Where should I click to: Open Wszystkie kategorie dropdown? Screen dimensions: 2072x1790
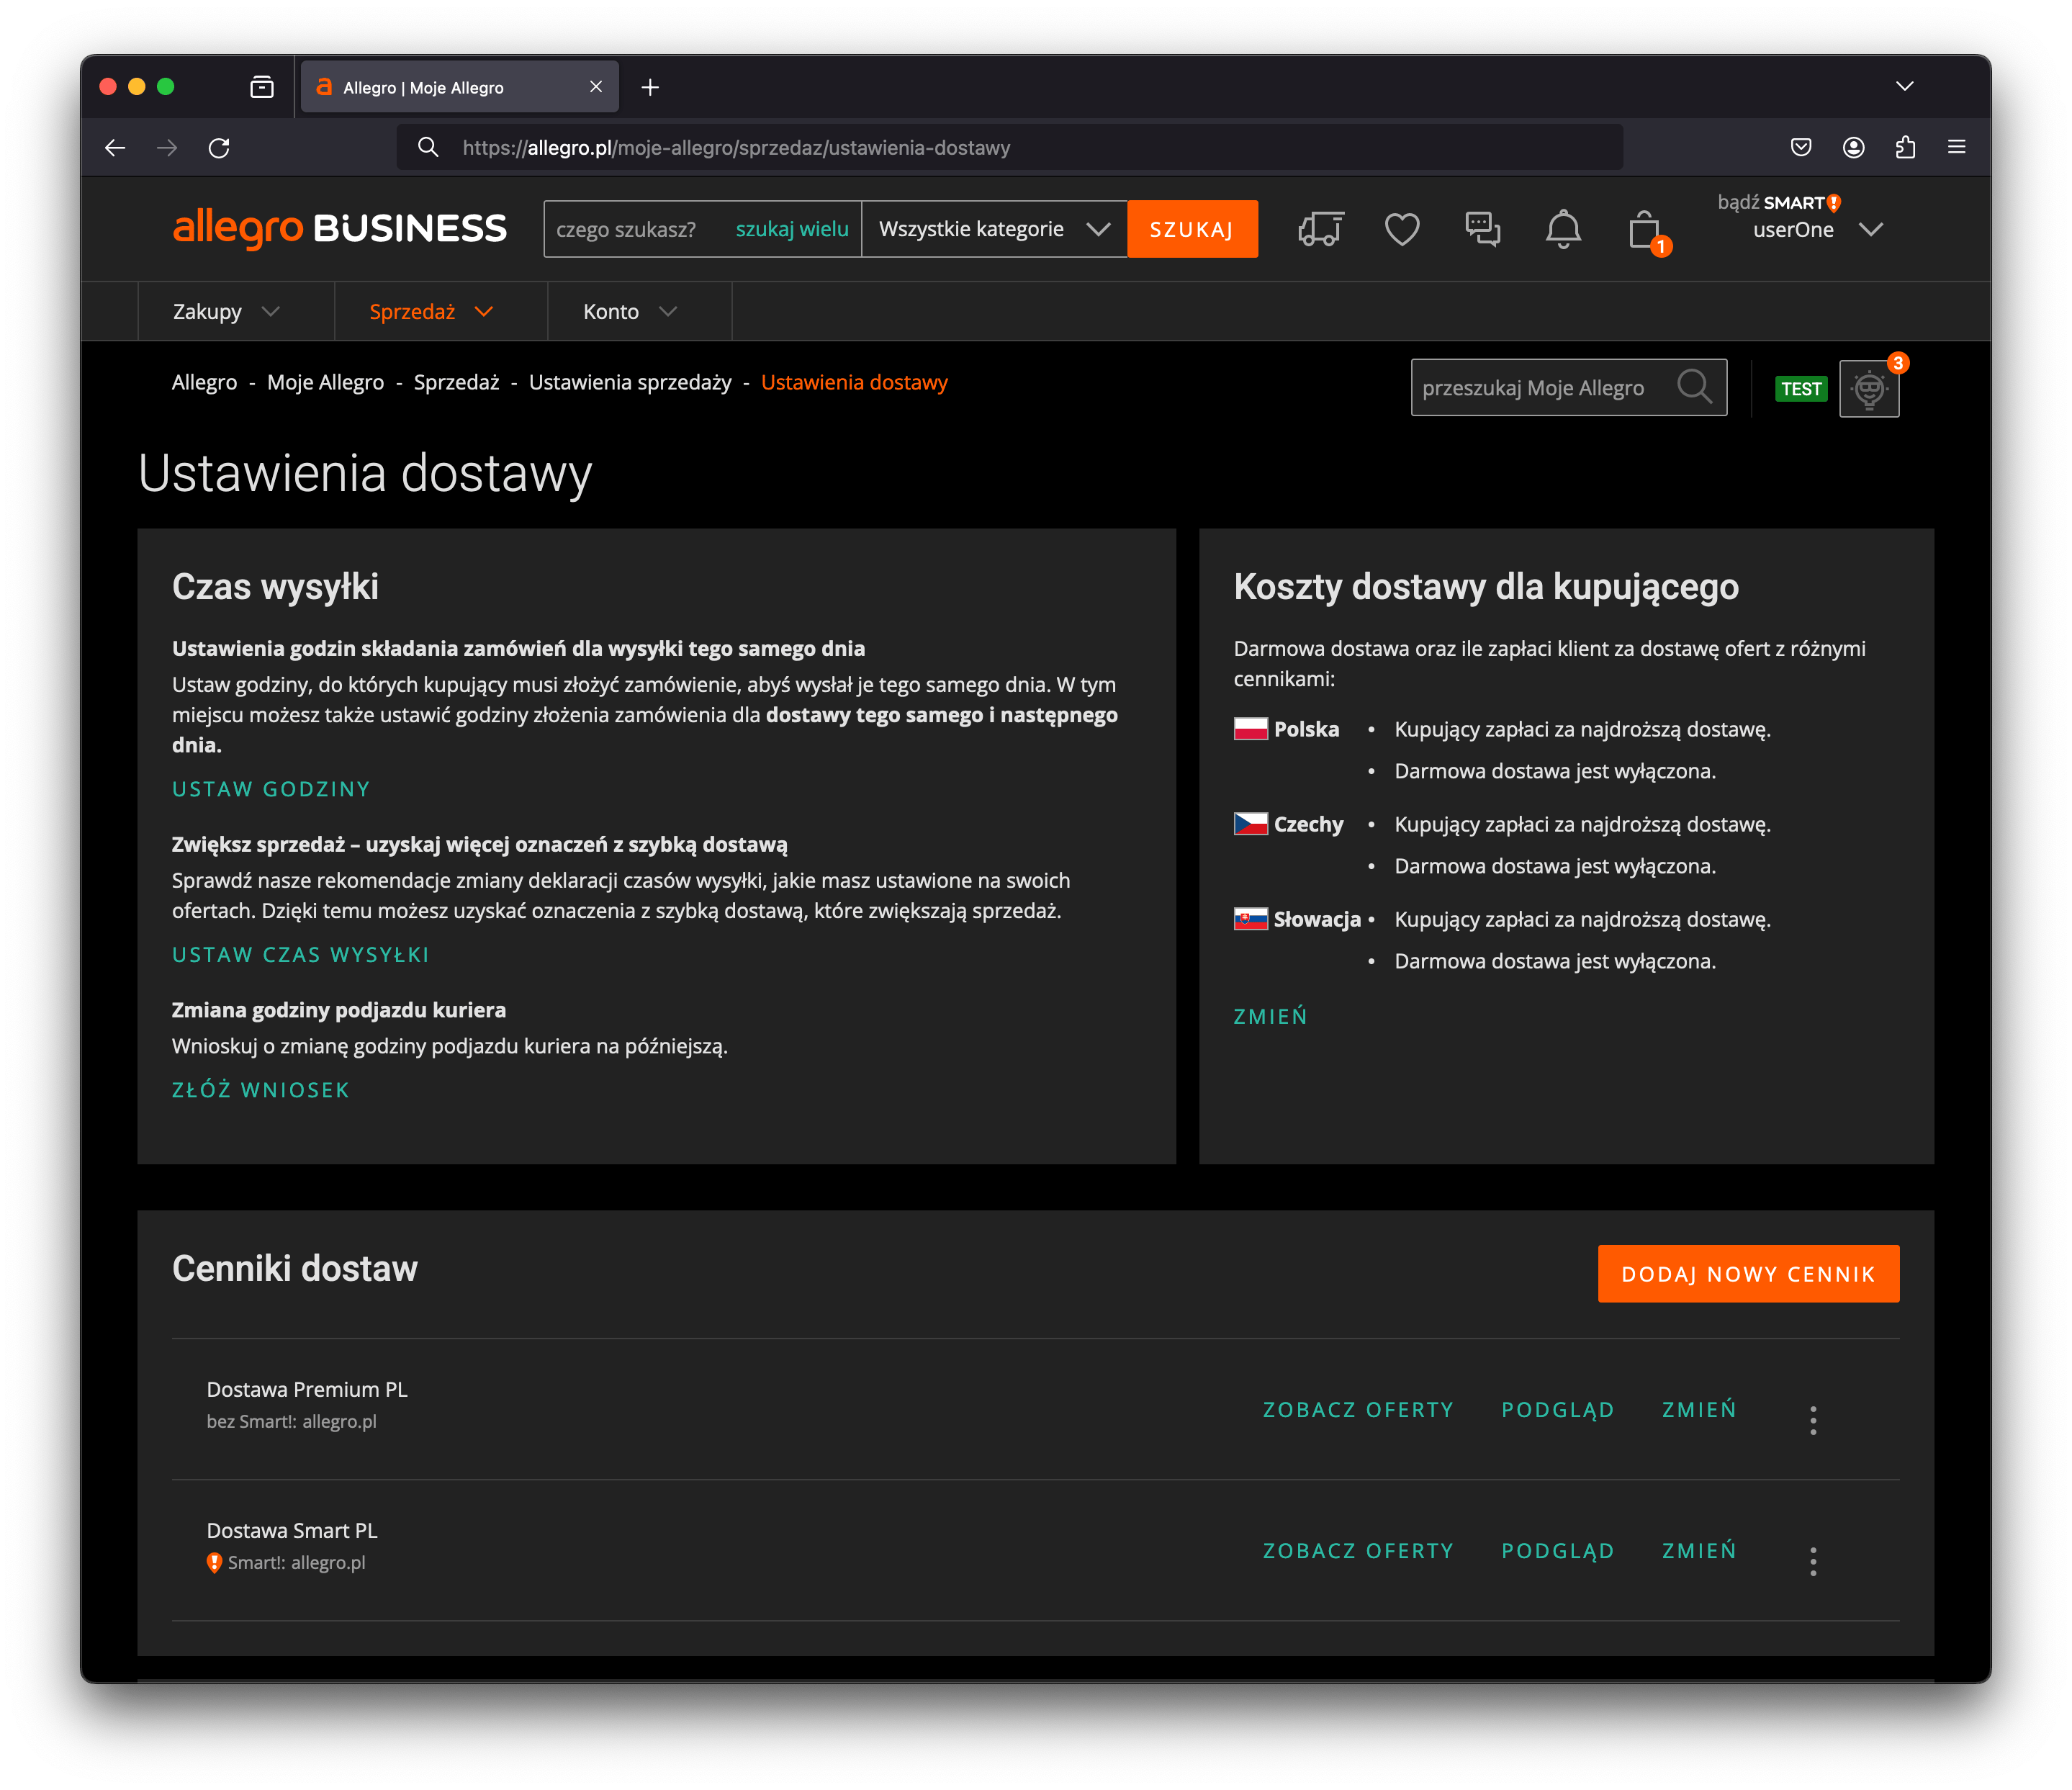pyautogui.click(x=994, y=229)
